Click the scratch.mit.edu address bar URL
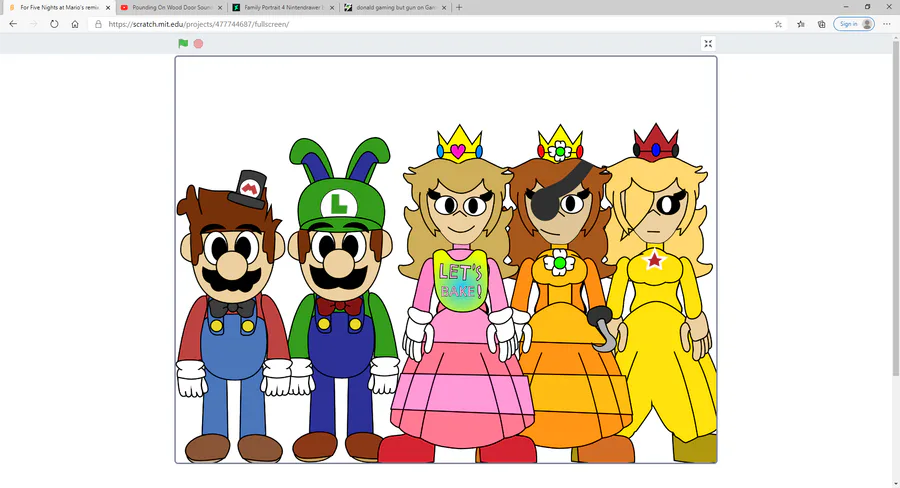Screen dimensions: 900x488 tap(199, 24)
